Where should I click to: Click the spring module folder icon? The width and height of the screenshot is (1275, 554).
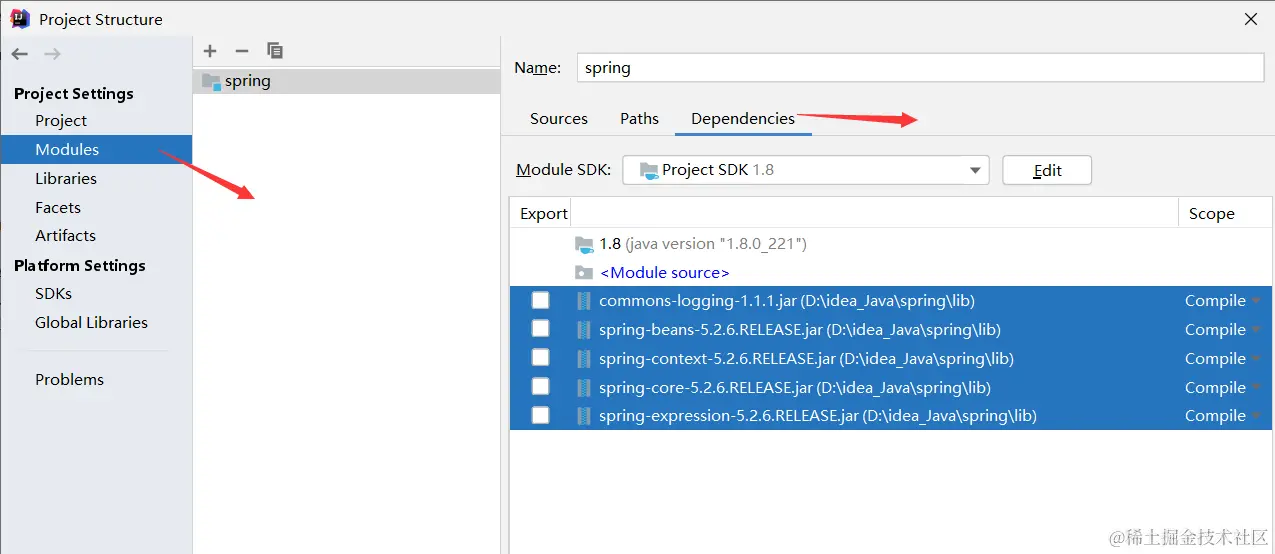(211, 81)
